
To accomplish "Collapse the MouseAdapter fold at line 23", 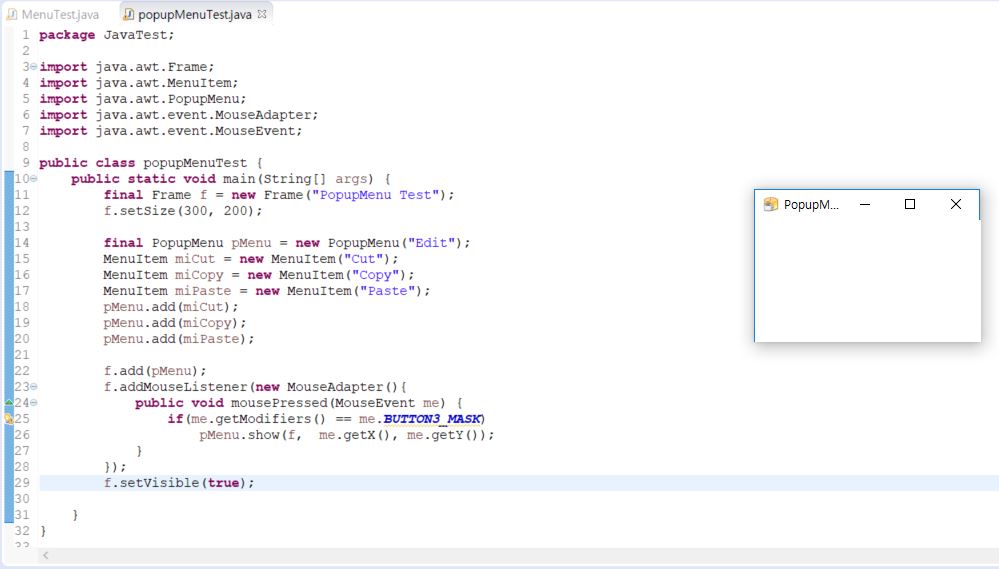I will coord(34,387).
